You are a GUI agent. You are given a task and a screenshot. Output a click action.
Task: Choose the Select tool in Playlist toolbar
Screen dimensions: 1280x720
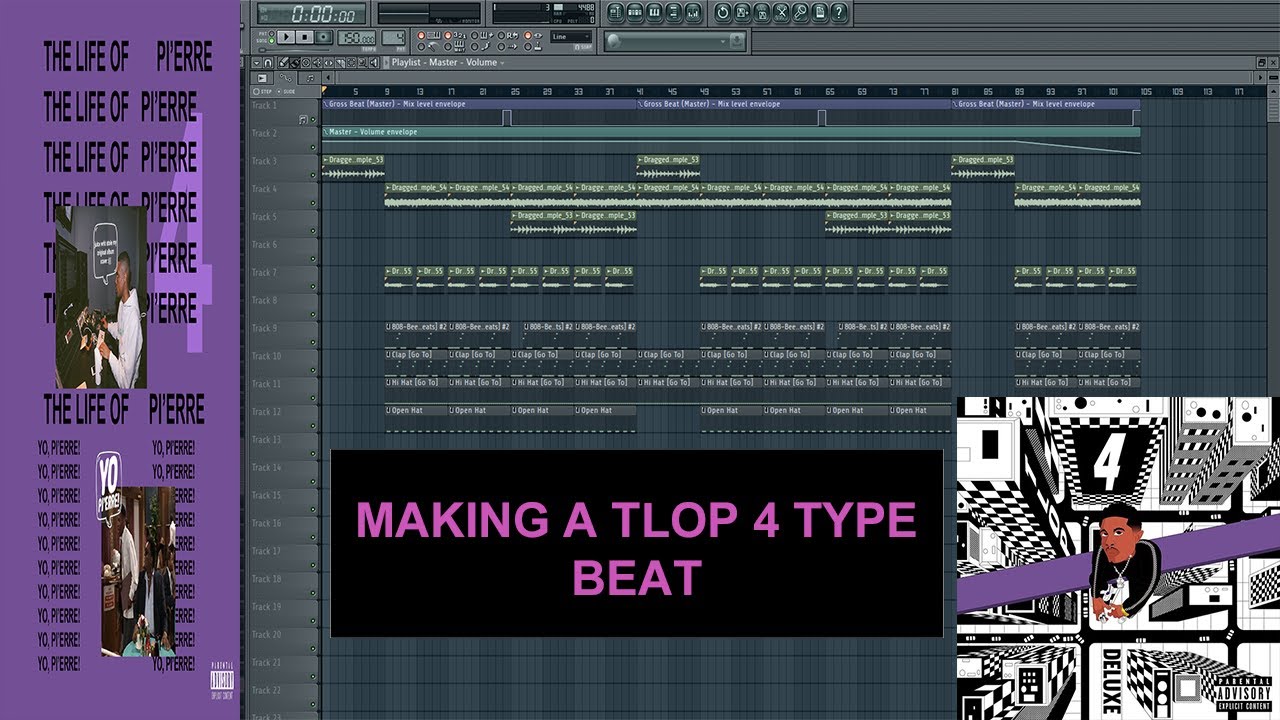pyautogui.click(x=351, y=62)
